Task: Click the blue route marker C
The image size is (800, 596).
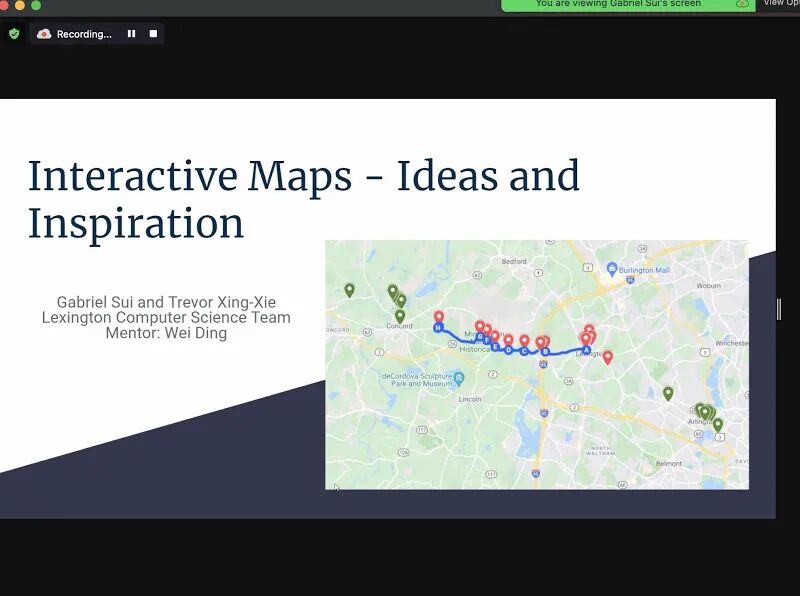Action: click(524, 351)
